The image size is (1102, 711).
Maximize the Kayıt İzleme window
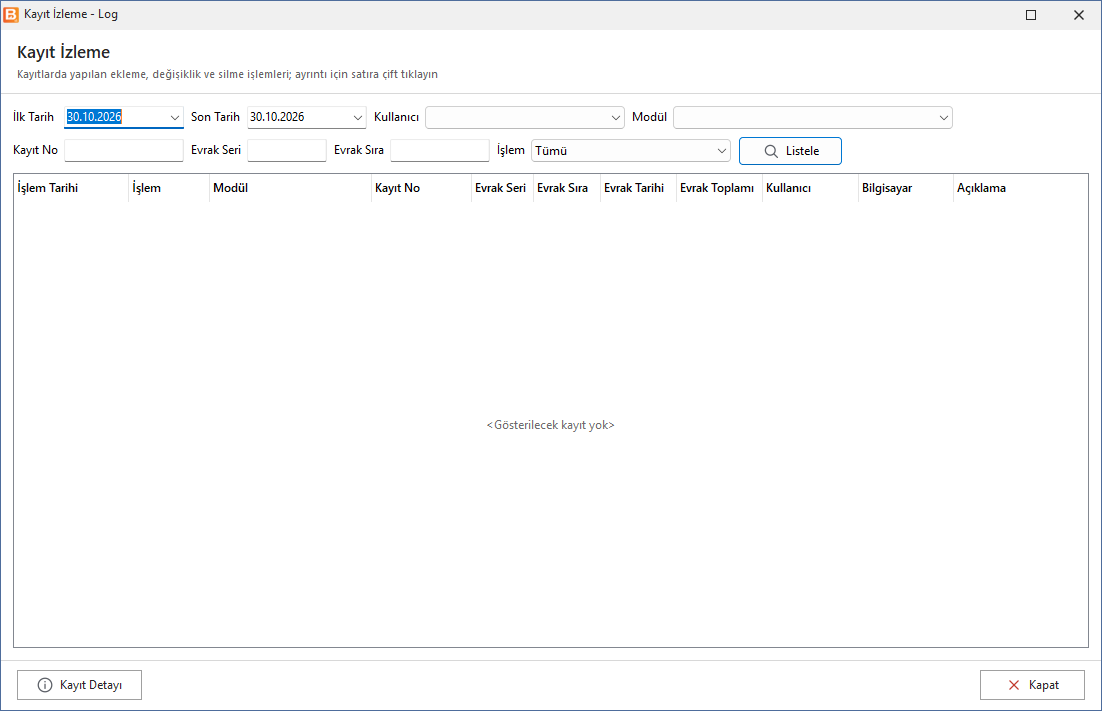(x=1031, y=15)
